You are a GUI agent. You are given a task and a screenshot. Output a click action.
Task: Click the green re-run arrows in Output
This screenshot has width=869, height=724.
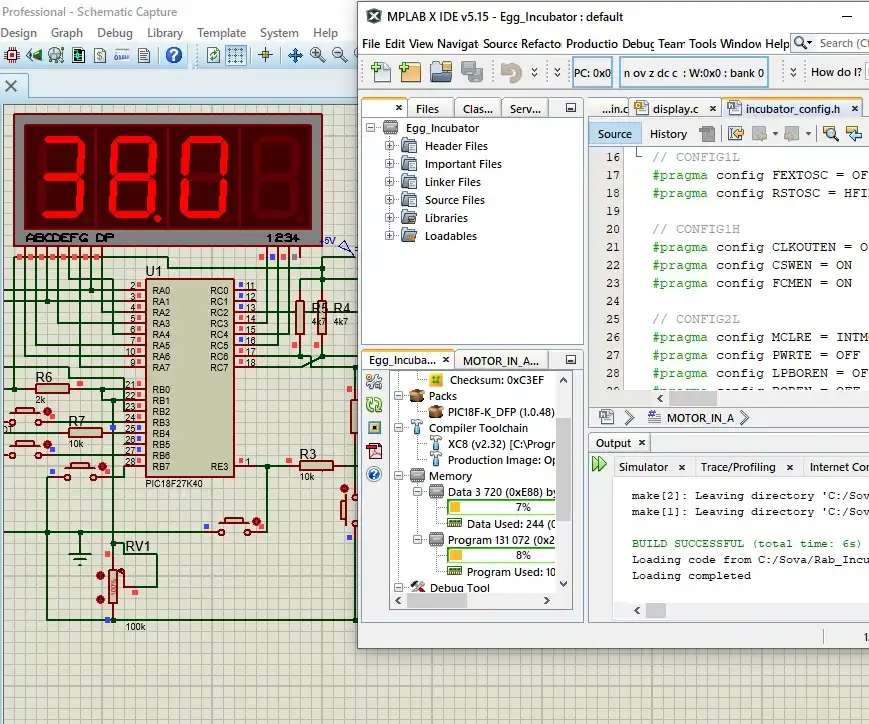click(x=599, y=464)
